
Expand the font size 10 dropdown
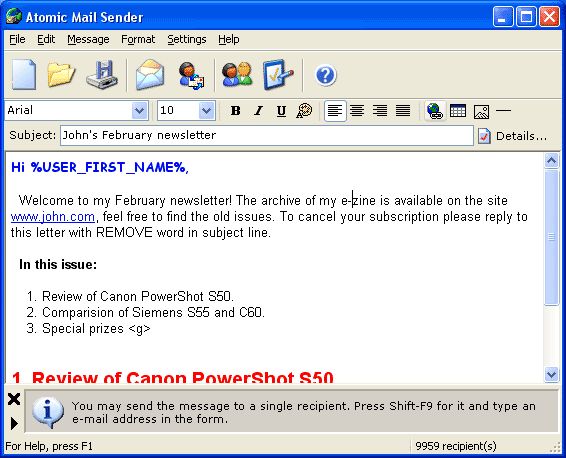(206, 110)
